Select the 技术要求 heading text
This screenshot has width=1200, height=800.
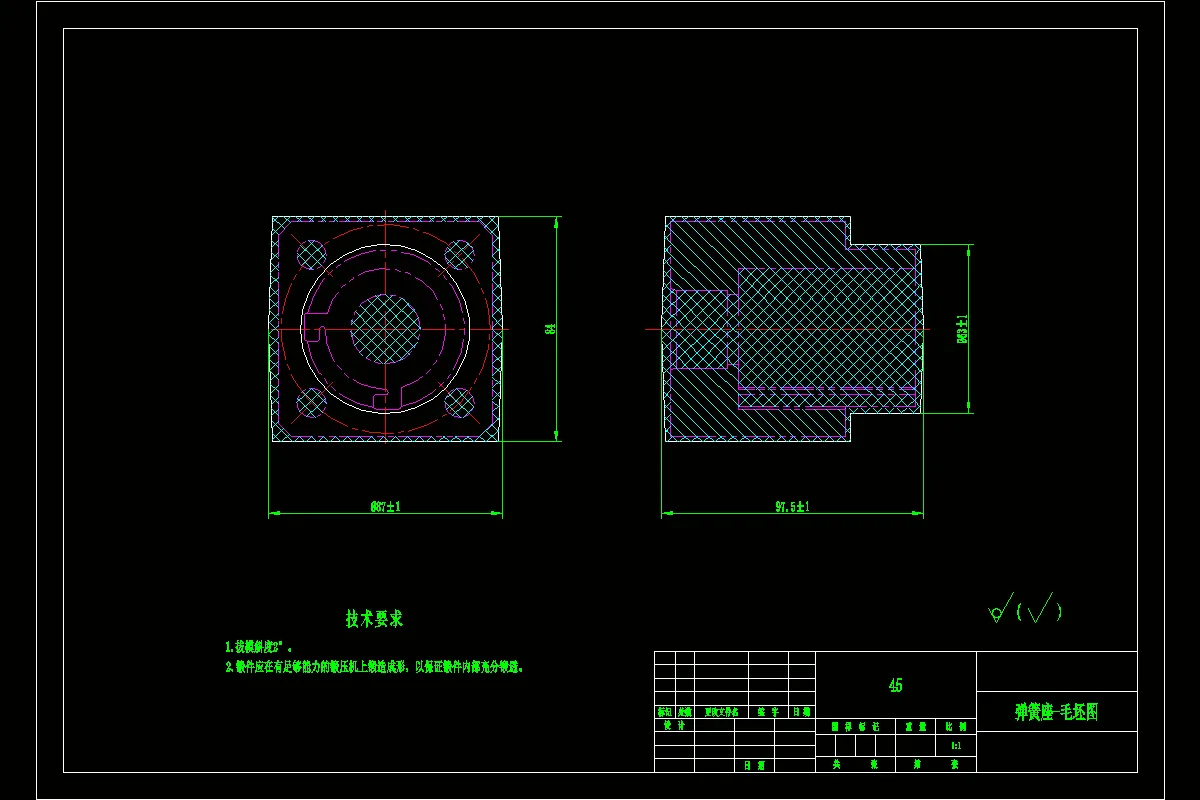(x=374, y=619)
